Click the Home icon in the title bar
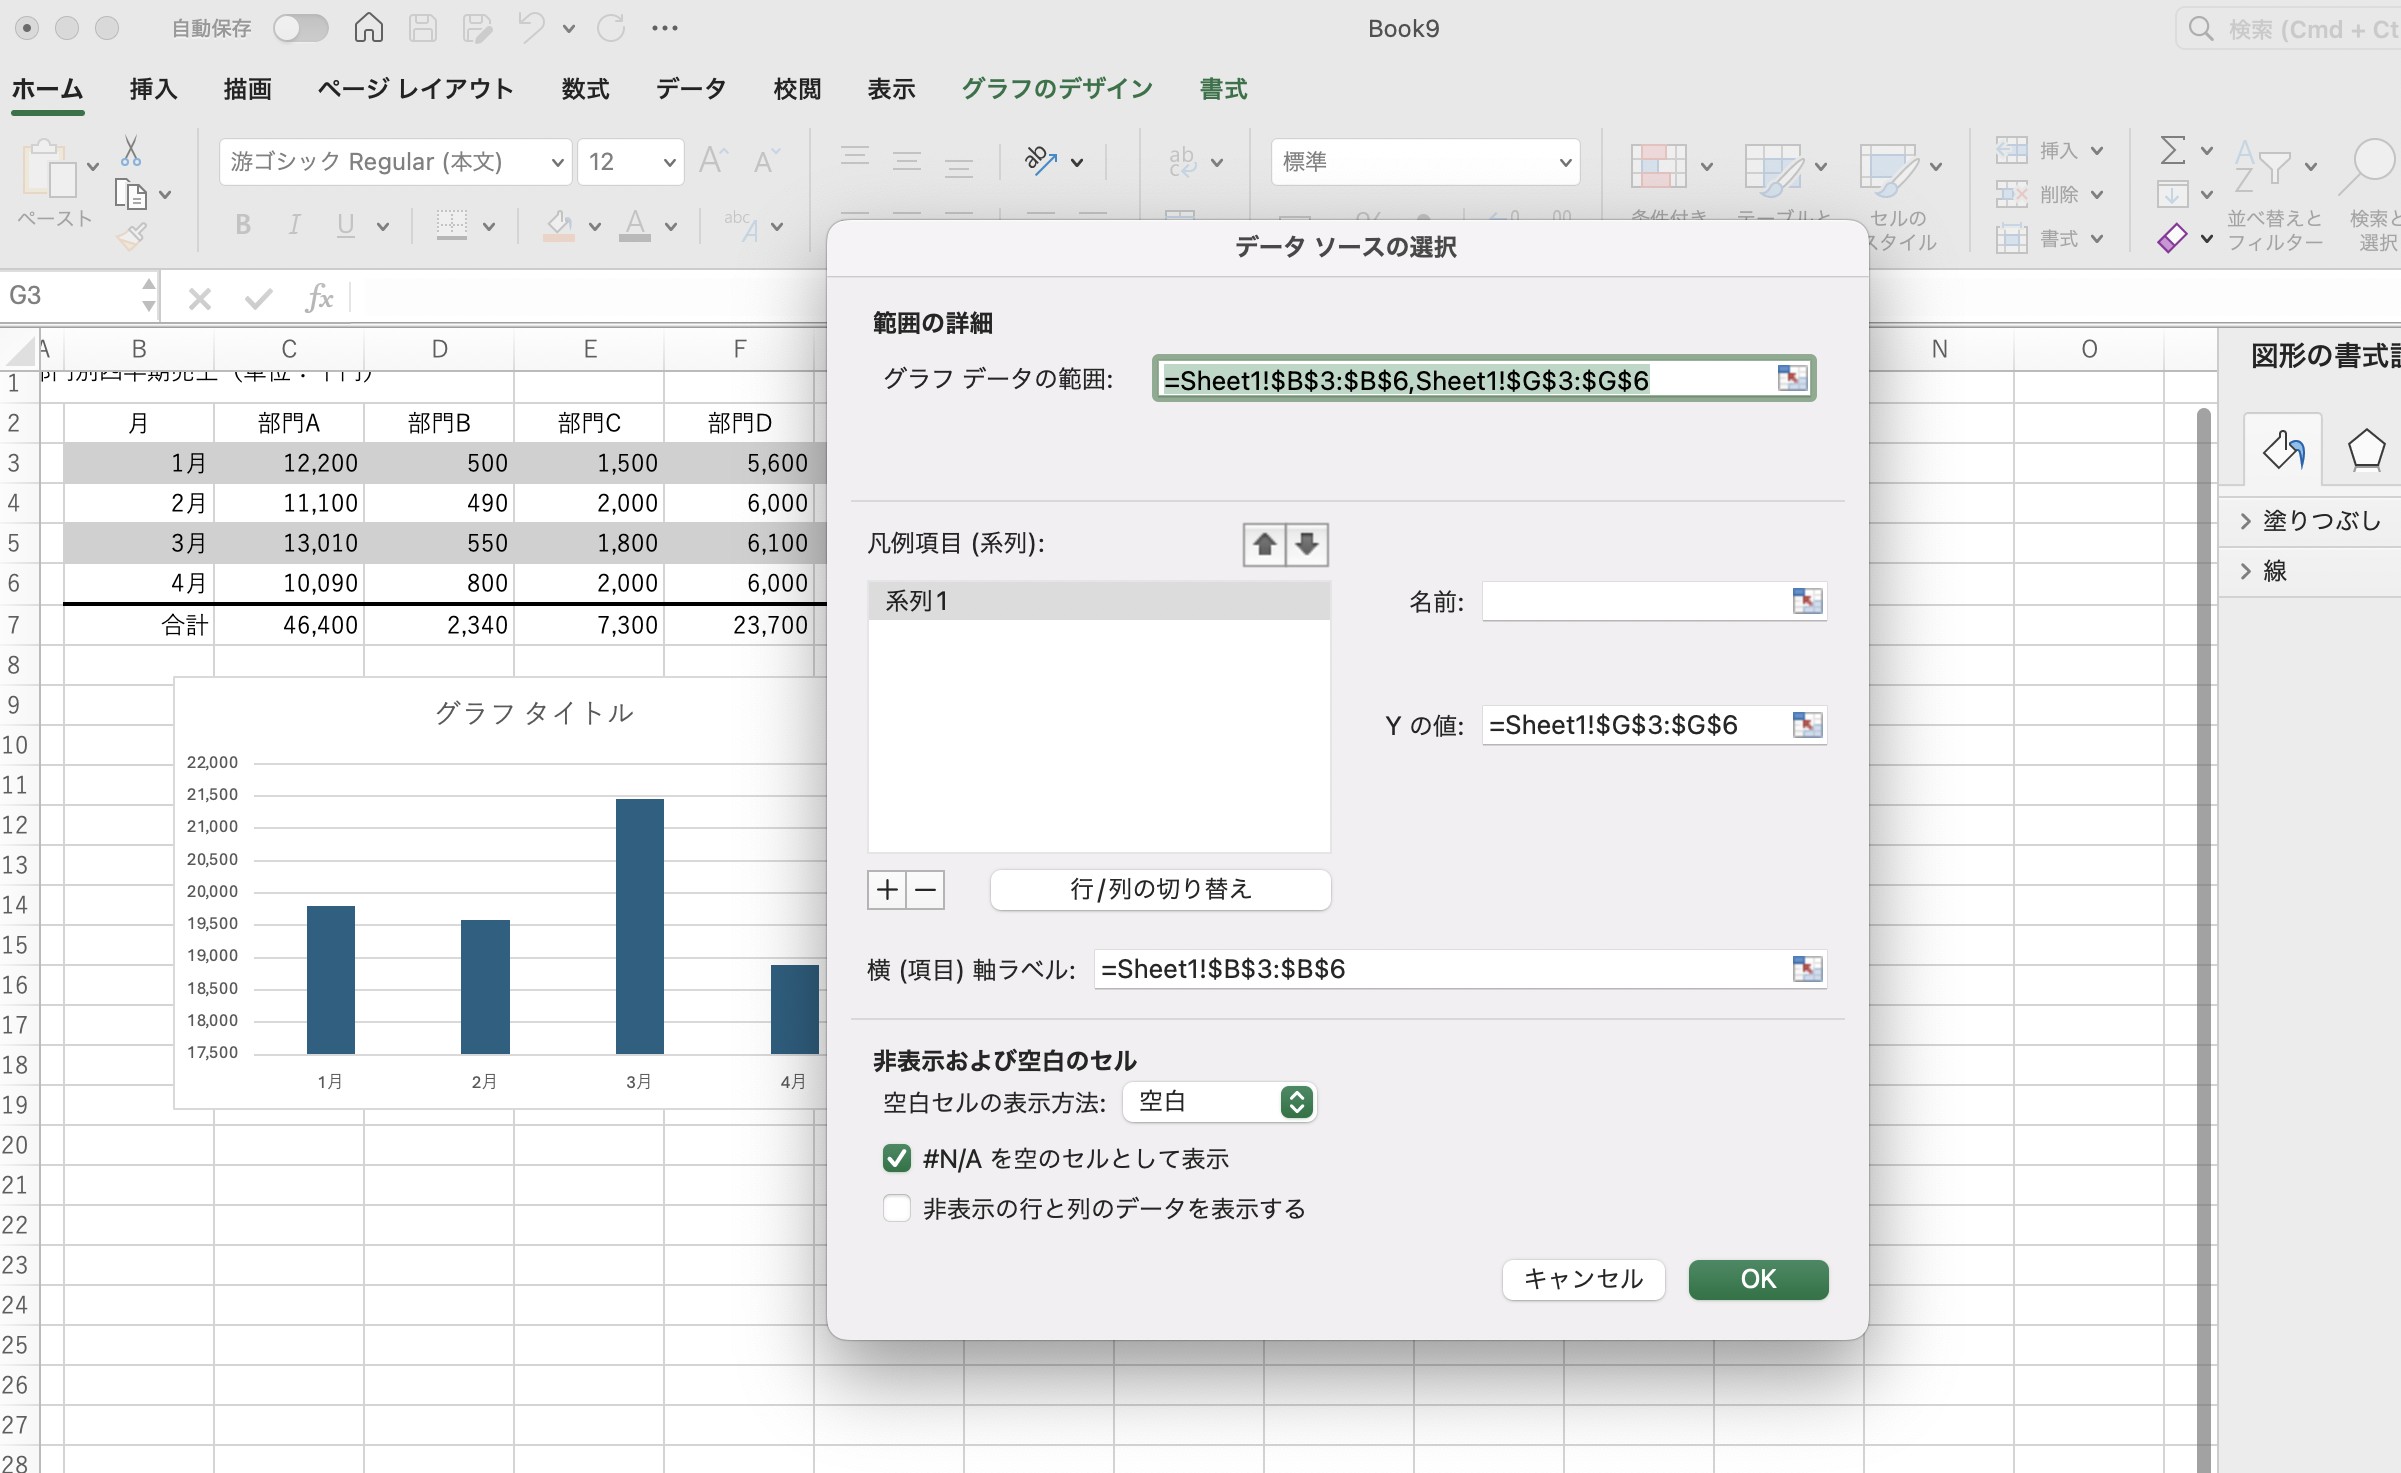Screen dimensions: 2401x1473 tap(368, 28)
